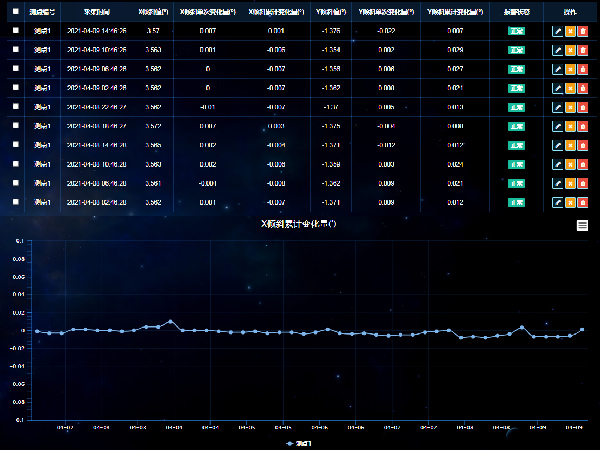Image resolution: width=600 pixels, height=450 pixels.
Task: Click the pencil edit icon in the last row
Action: point(557,202)
